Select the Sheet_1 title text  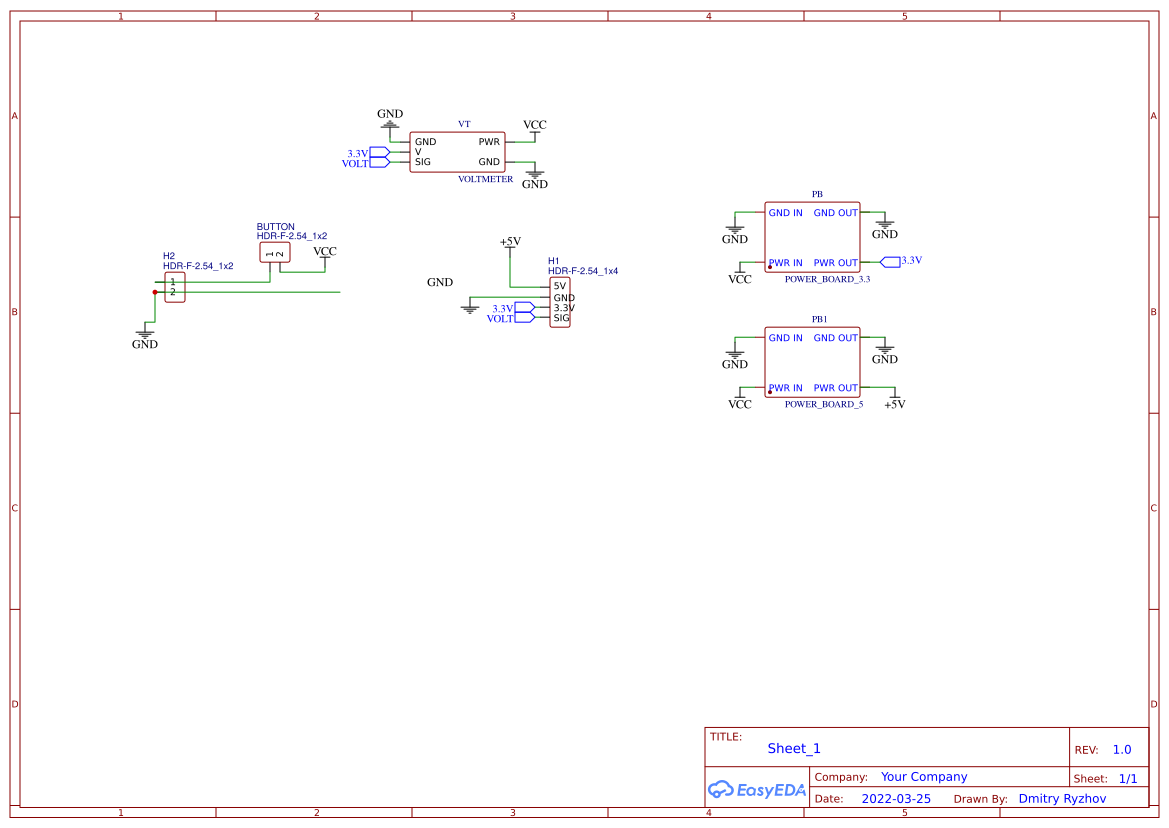(x=793, y=748)
